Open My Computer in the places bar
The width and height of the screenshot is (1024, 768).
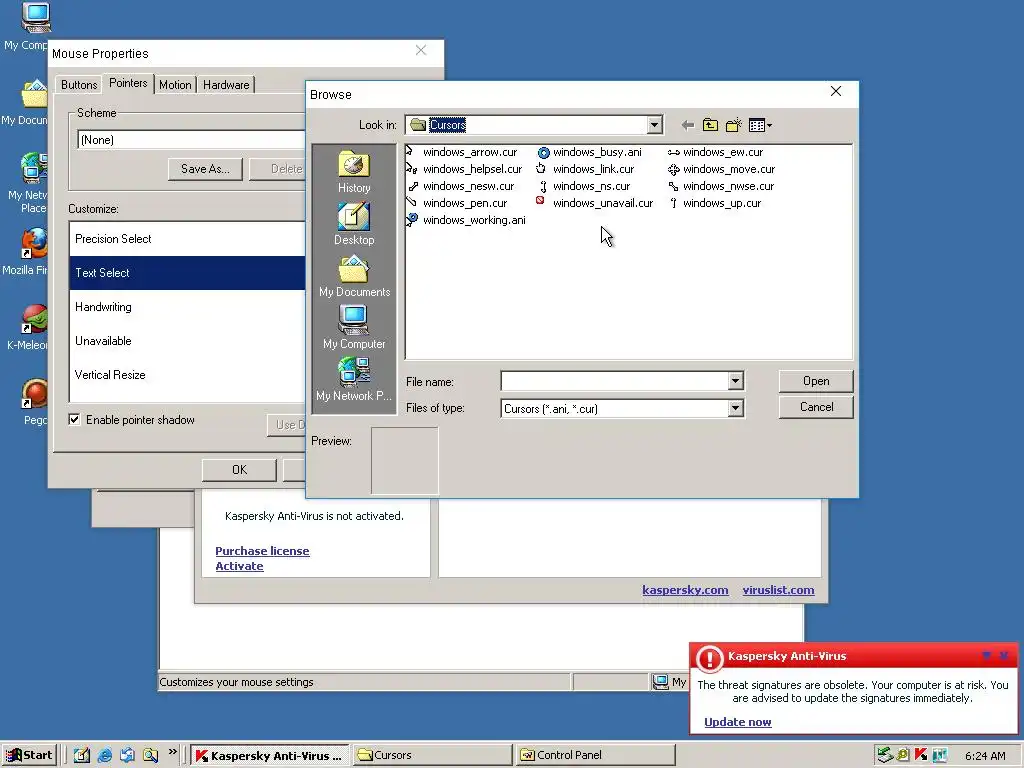click(x=354, y=328)
